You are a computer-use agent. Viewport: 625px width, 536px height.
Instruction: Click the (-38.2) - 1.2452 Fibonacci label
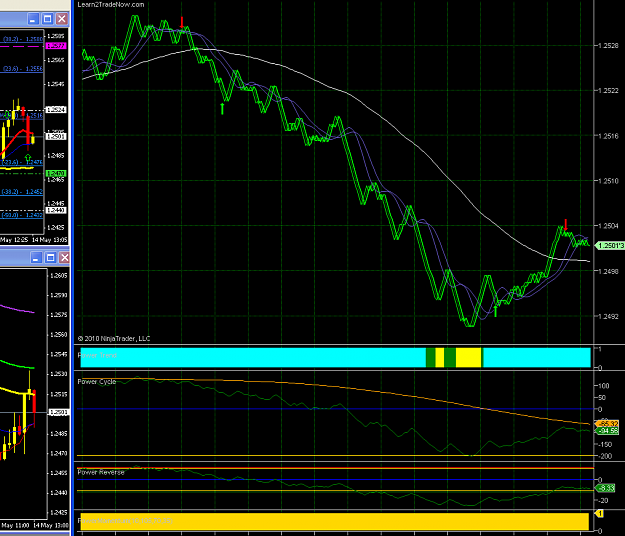[22, 192]
